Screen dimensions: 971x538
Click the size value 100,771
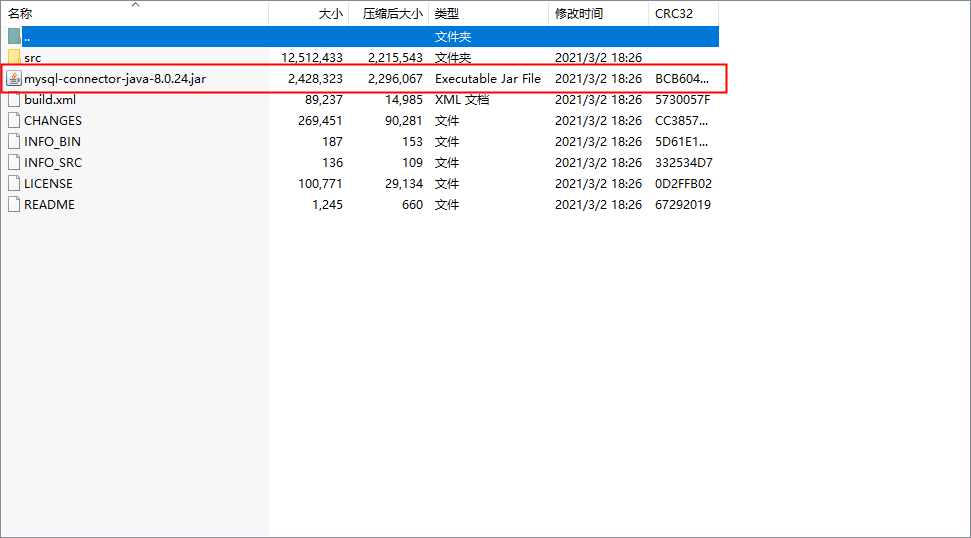tap(320, 184)
